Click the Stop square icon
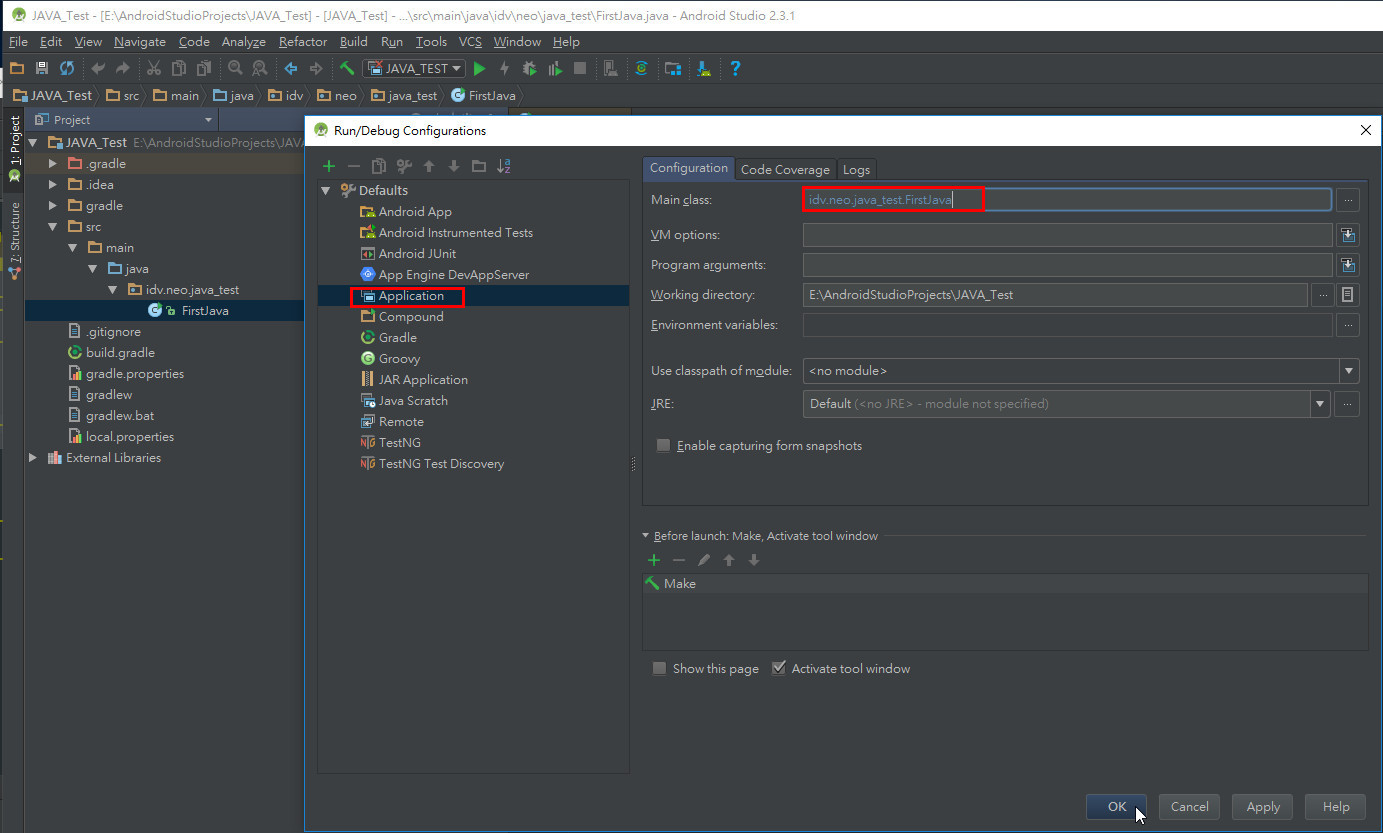Viewport: 1383px width, 833px height. [x=580, y=69]
